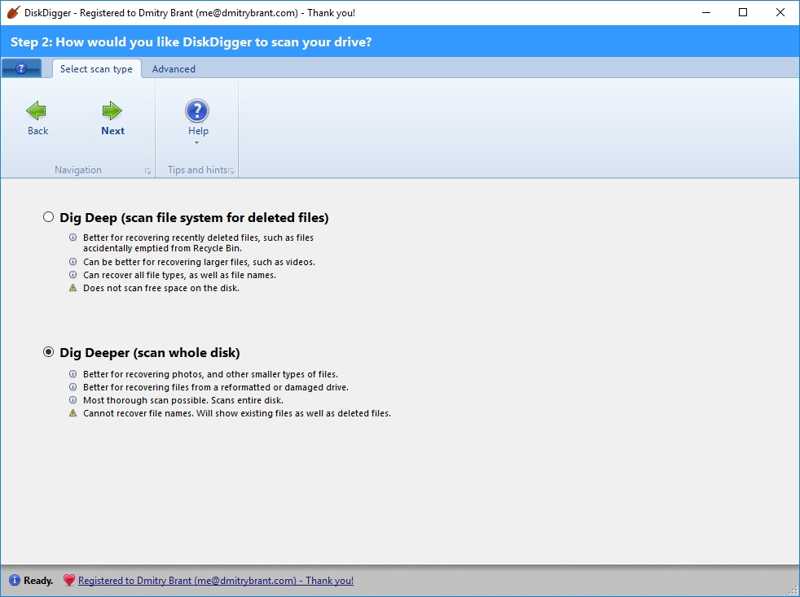Click the info bullet beside 'Most thorough scan possible'
The height and width of the screenshot is (597, 800).
(x=73, y=400)
